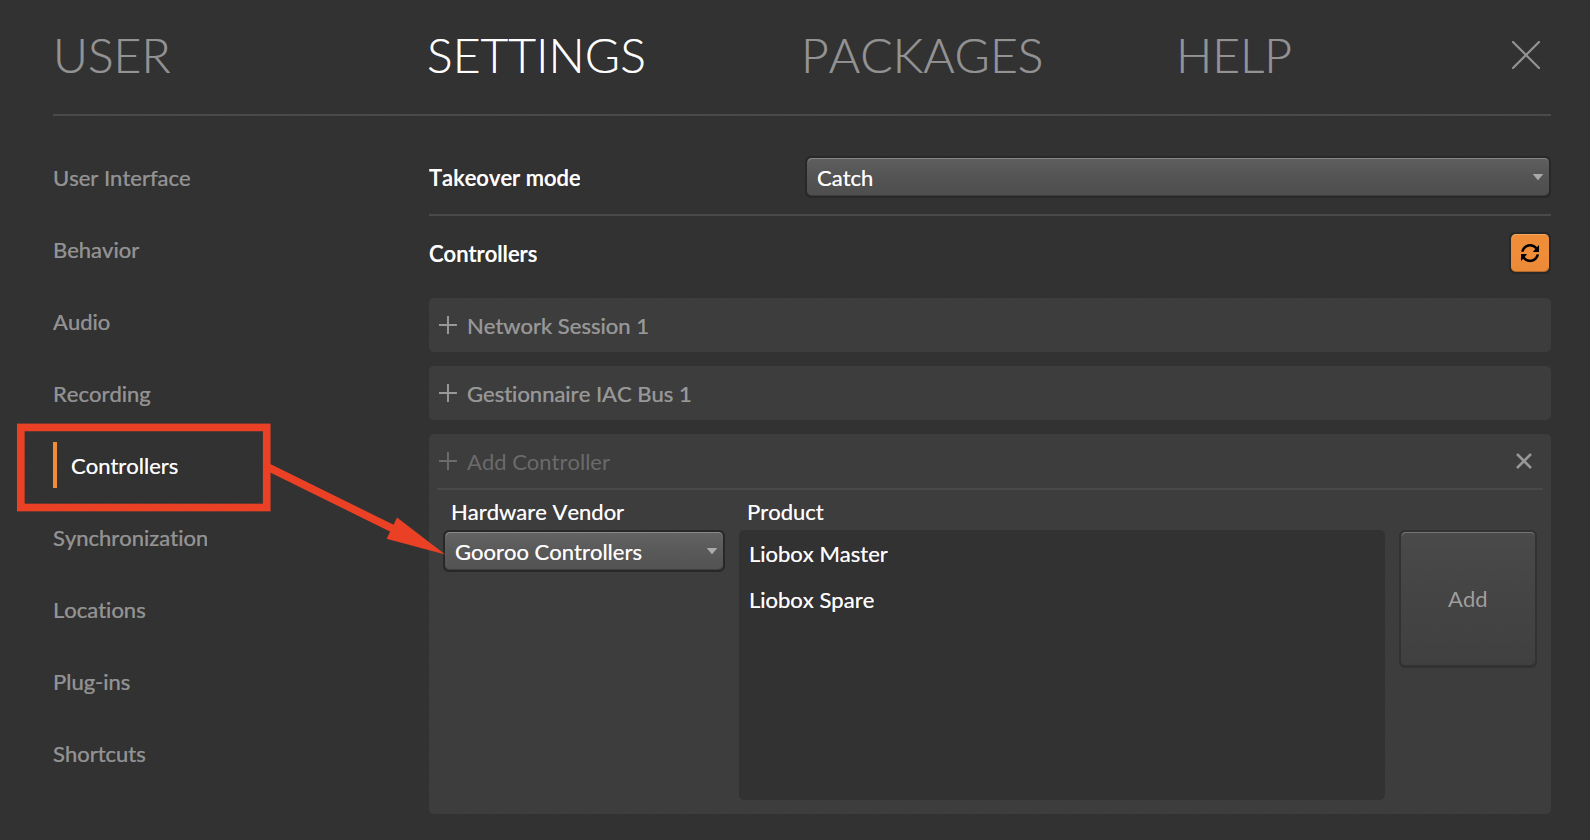The width and height of the screenshot is (1590, 840).
Task: Open the Plug-ins settings
Action: [92, 682]
